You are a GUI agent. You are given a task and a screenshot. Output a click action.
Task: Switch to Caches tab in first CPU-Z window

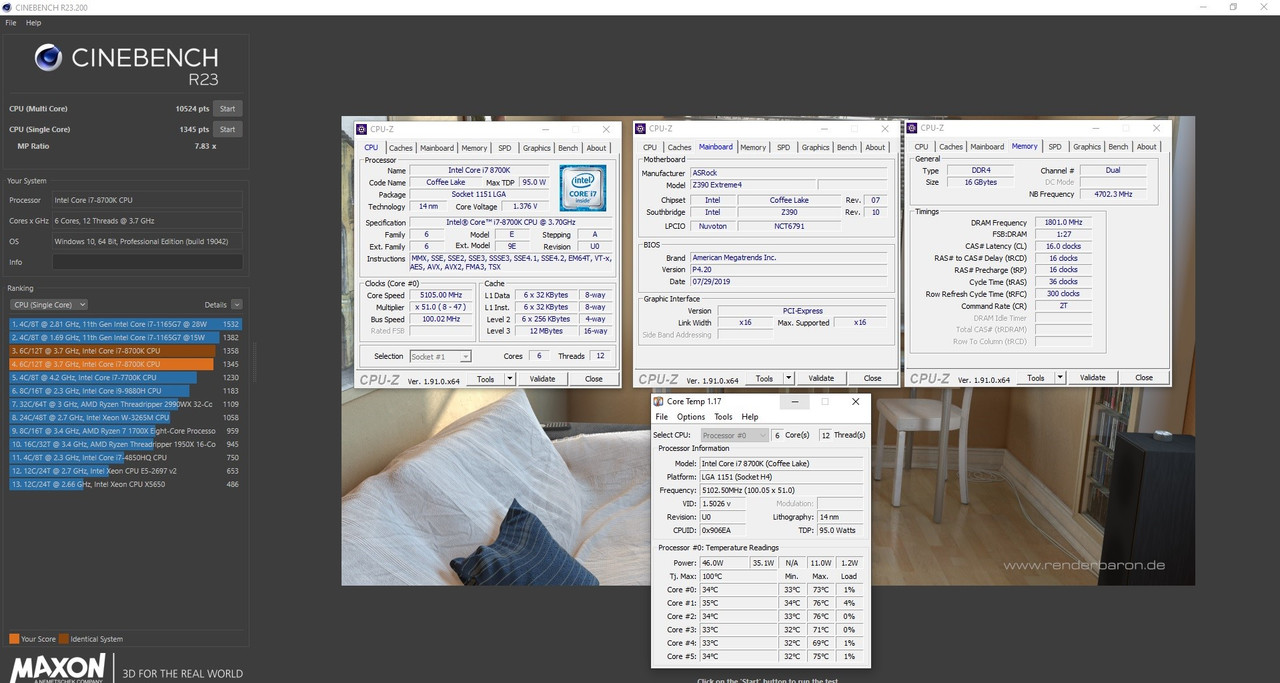(x=401, y=148)
